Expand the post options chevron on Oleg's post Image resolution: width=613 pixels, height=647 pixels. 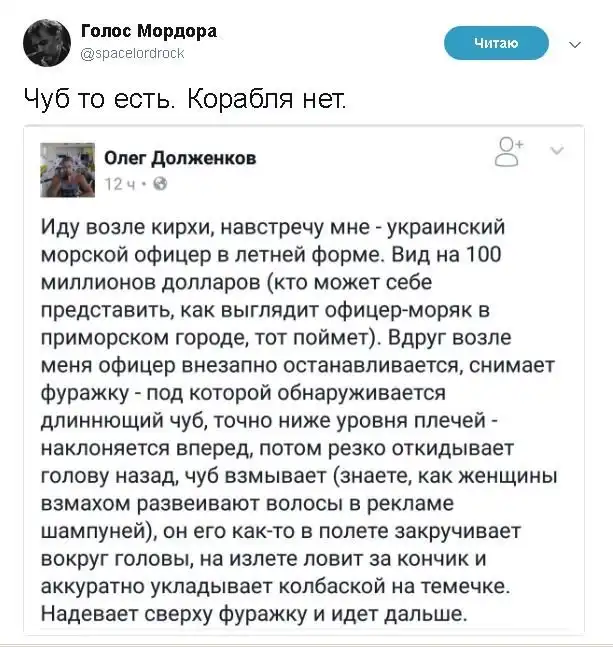[x=557, y=151]
